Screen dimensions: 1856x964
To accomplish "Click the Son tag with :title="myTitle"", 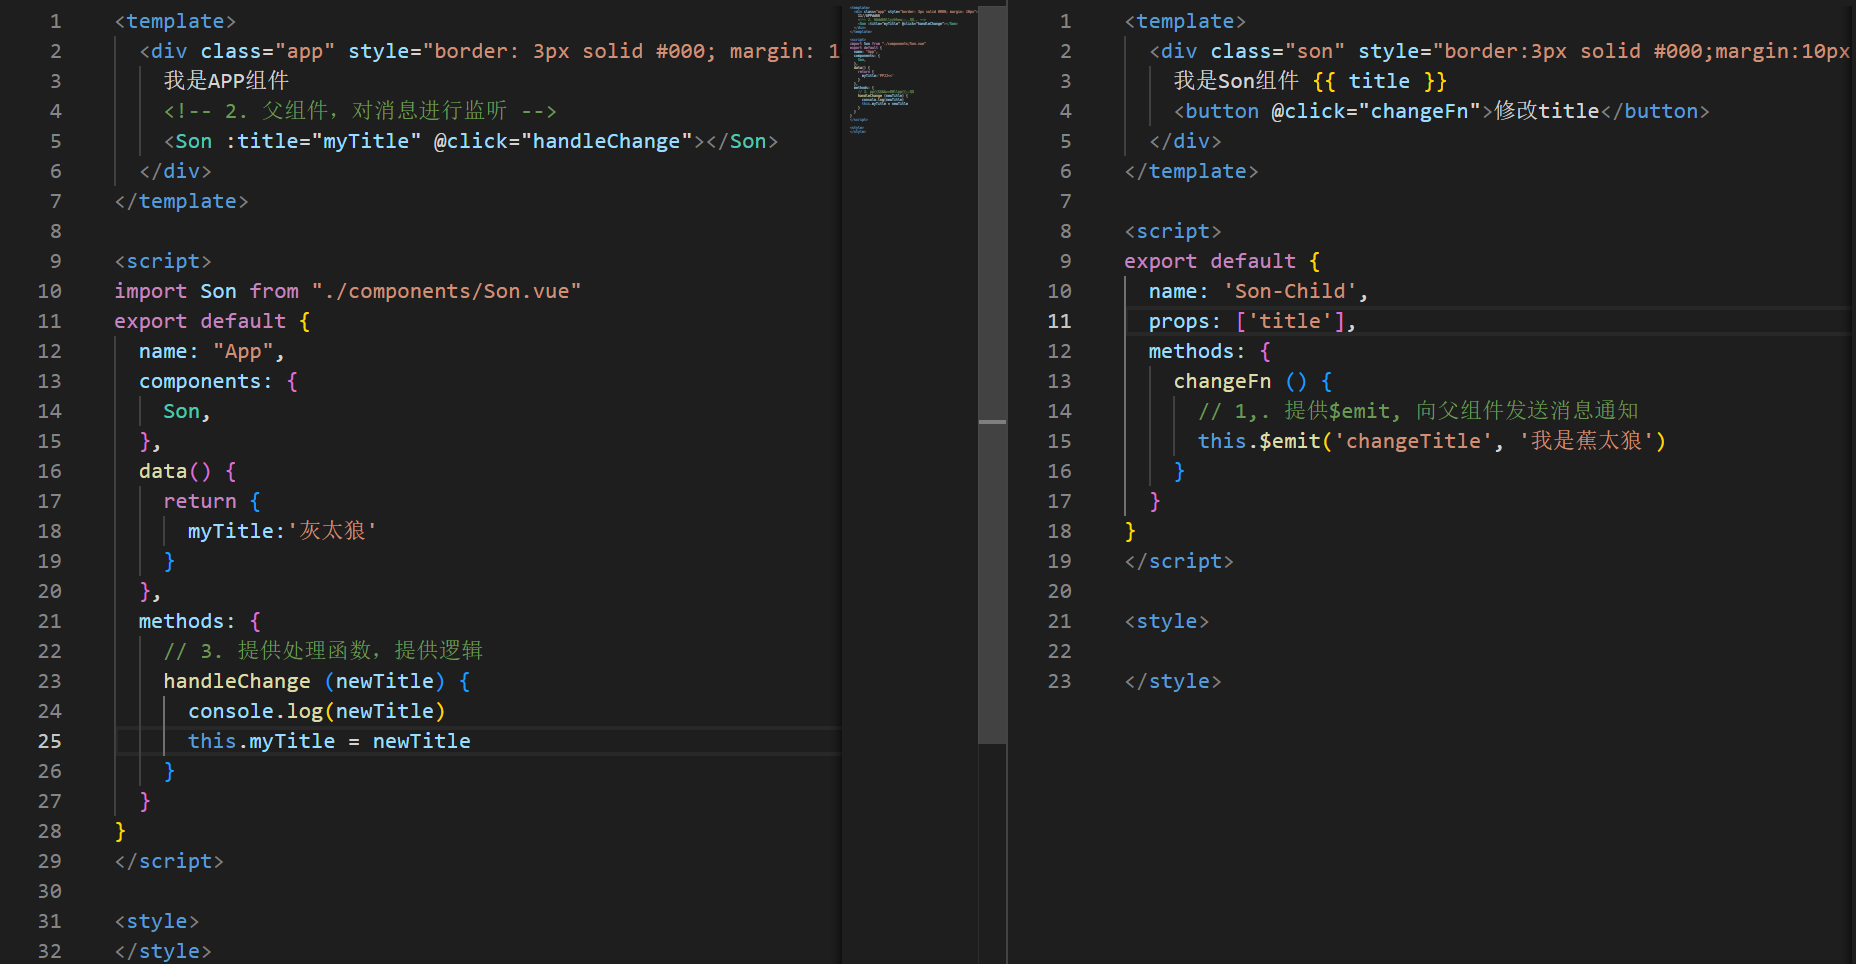I will pos(471,141).
